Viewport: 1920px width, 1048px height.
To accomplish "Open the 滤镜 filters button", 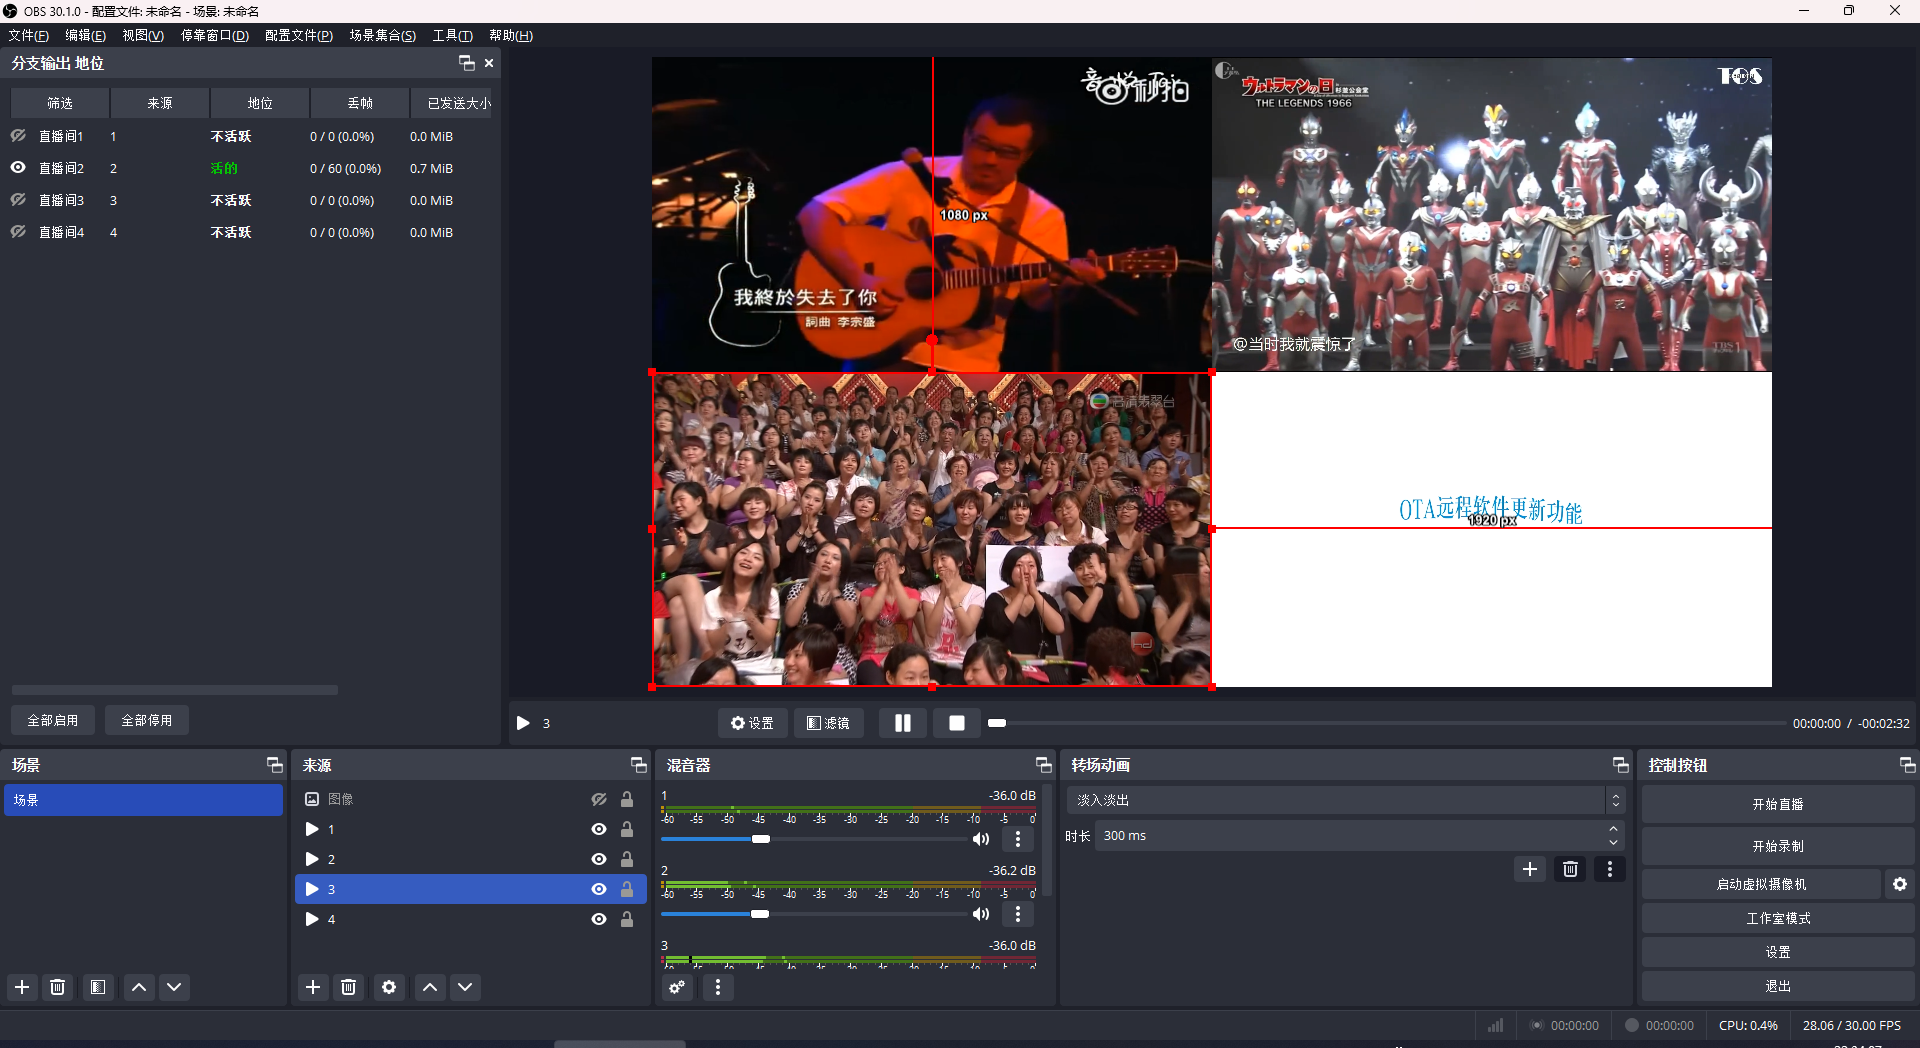I will tap(828, 723).
